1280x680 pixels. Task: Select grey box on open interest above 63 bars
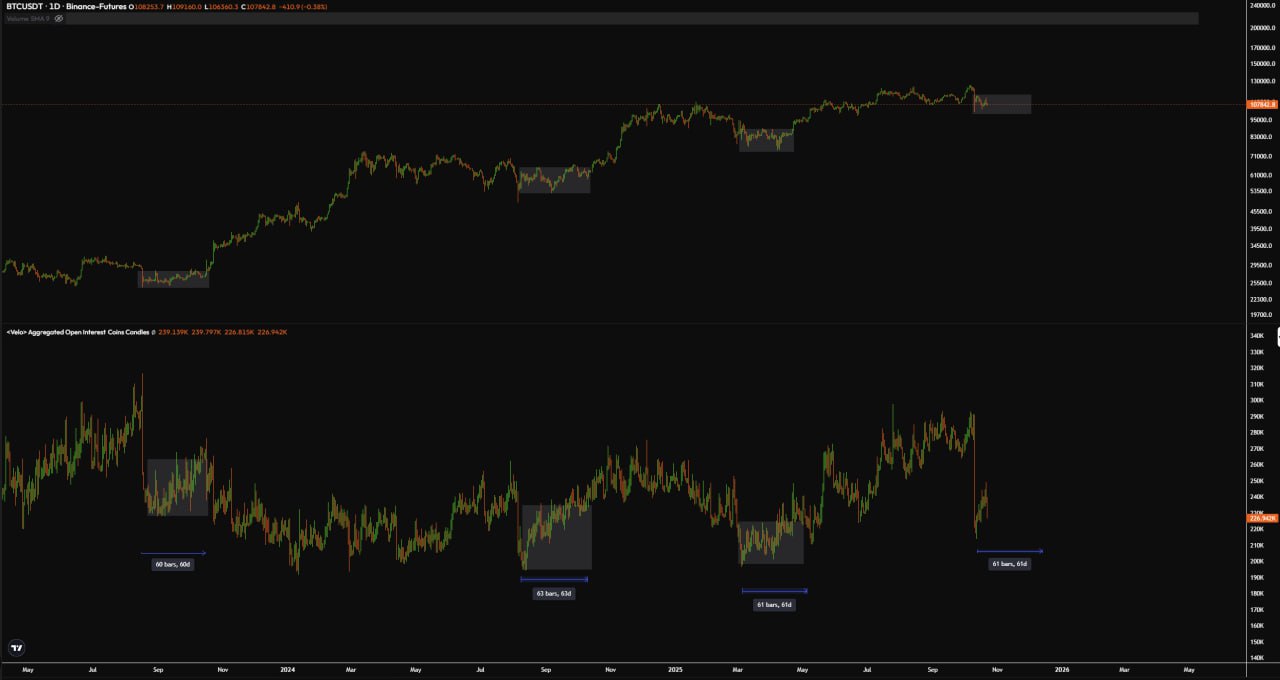pos(557,537)
